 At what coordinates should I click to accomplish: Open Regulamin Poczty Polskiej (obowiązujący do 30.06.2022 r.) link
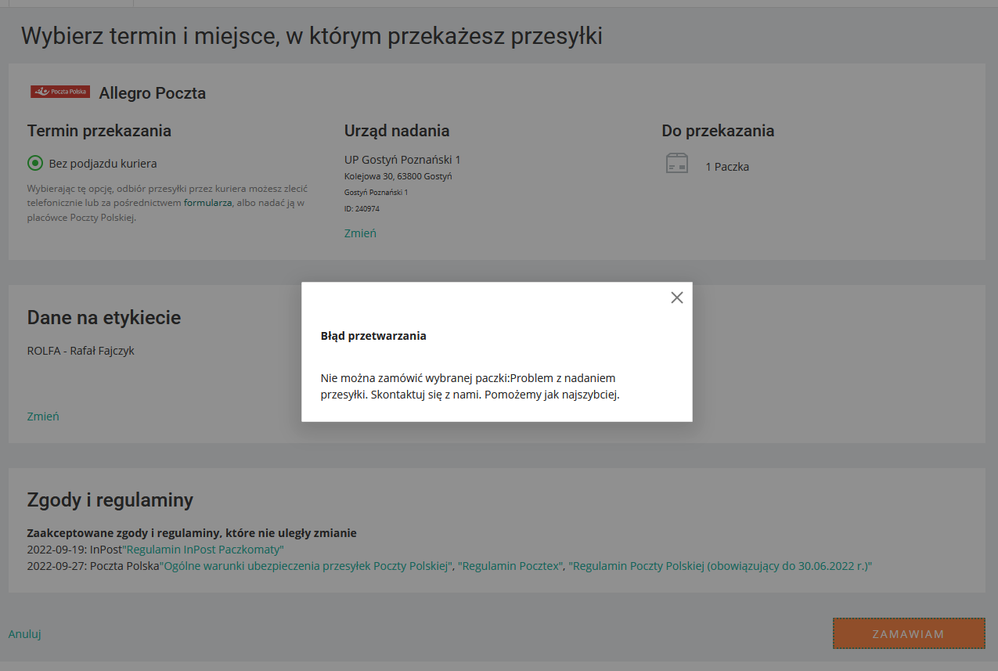tap(720, 566)
